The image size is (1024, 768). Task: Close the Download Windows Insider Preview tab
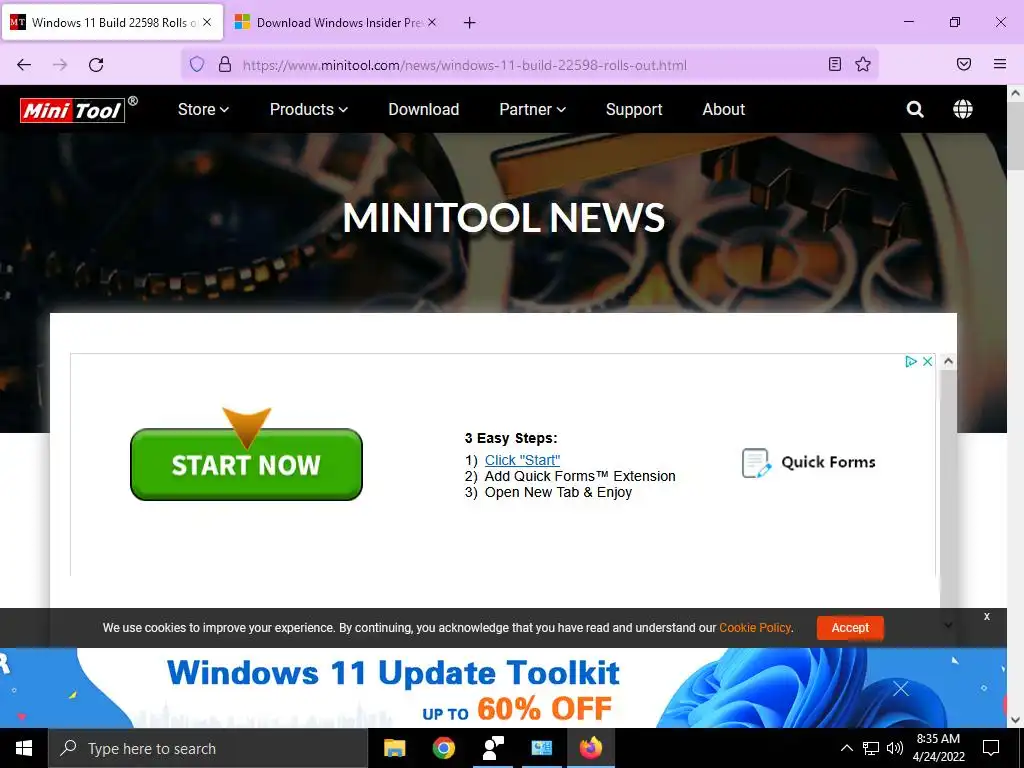click(432, 22)
